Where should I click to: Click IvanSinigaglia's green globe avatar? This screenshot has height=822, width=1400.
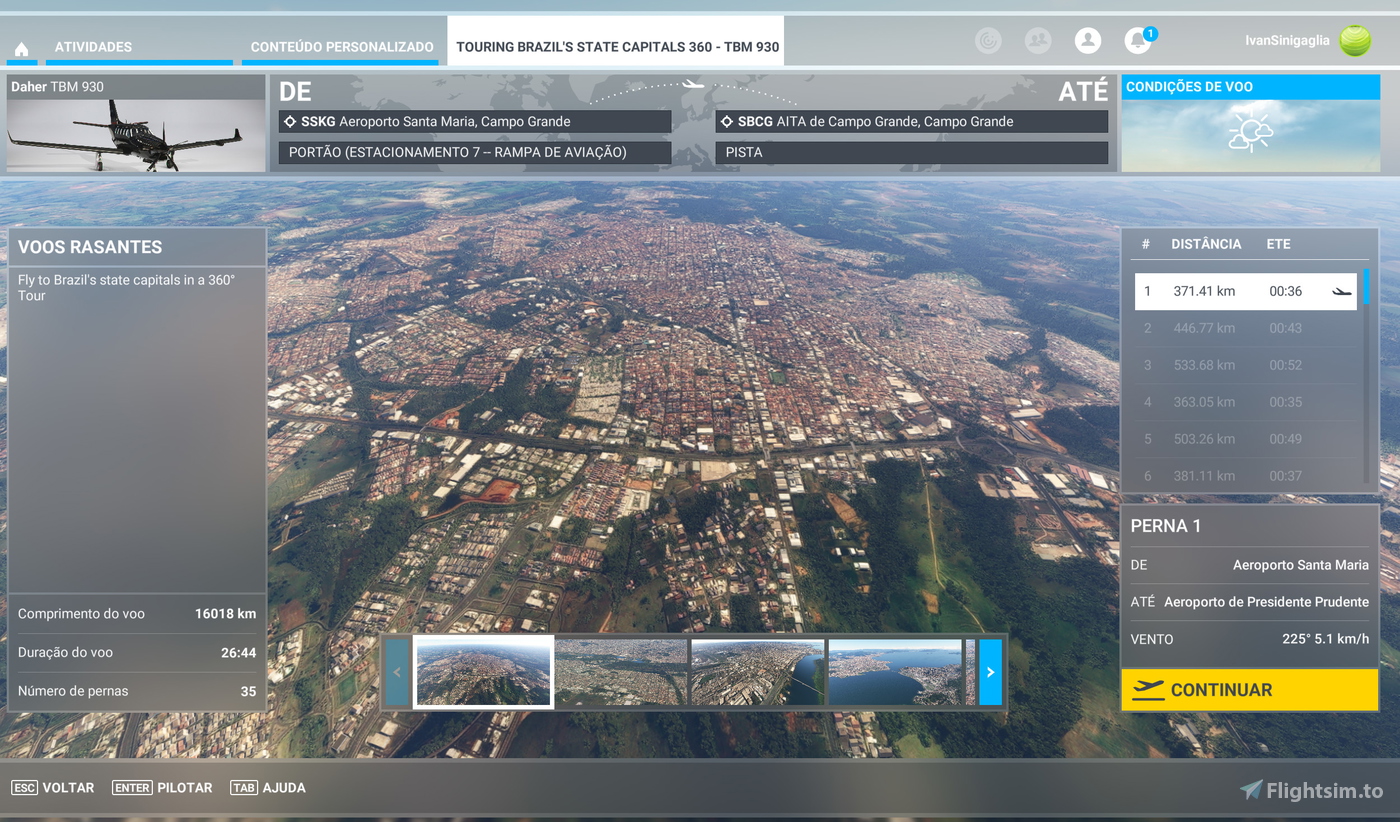pyautogui.click(x=1356, y=41)
